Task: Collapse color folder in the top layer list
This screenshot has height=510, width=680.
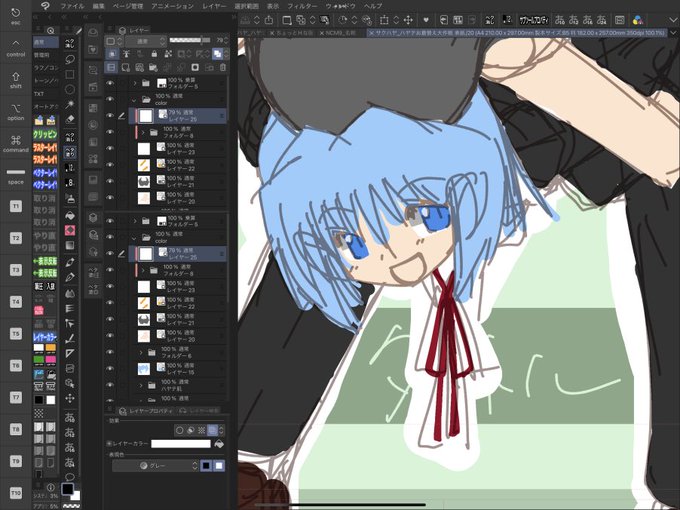Action: coord(134,100)
